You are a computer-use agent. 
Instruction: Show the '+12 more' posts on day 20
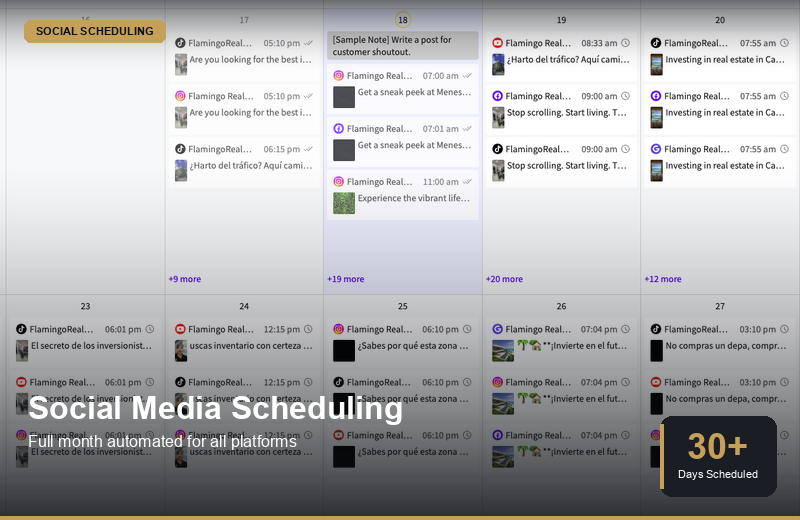point(663,279)
